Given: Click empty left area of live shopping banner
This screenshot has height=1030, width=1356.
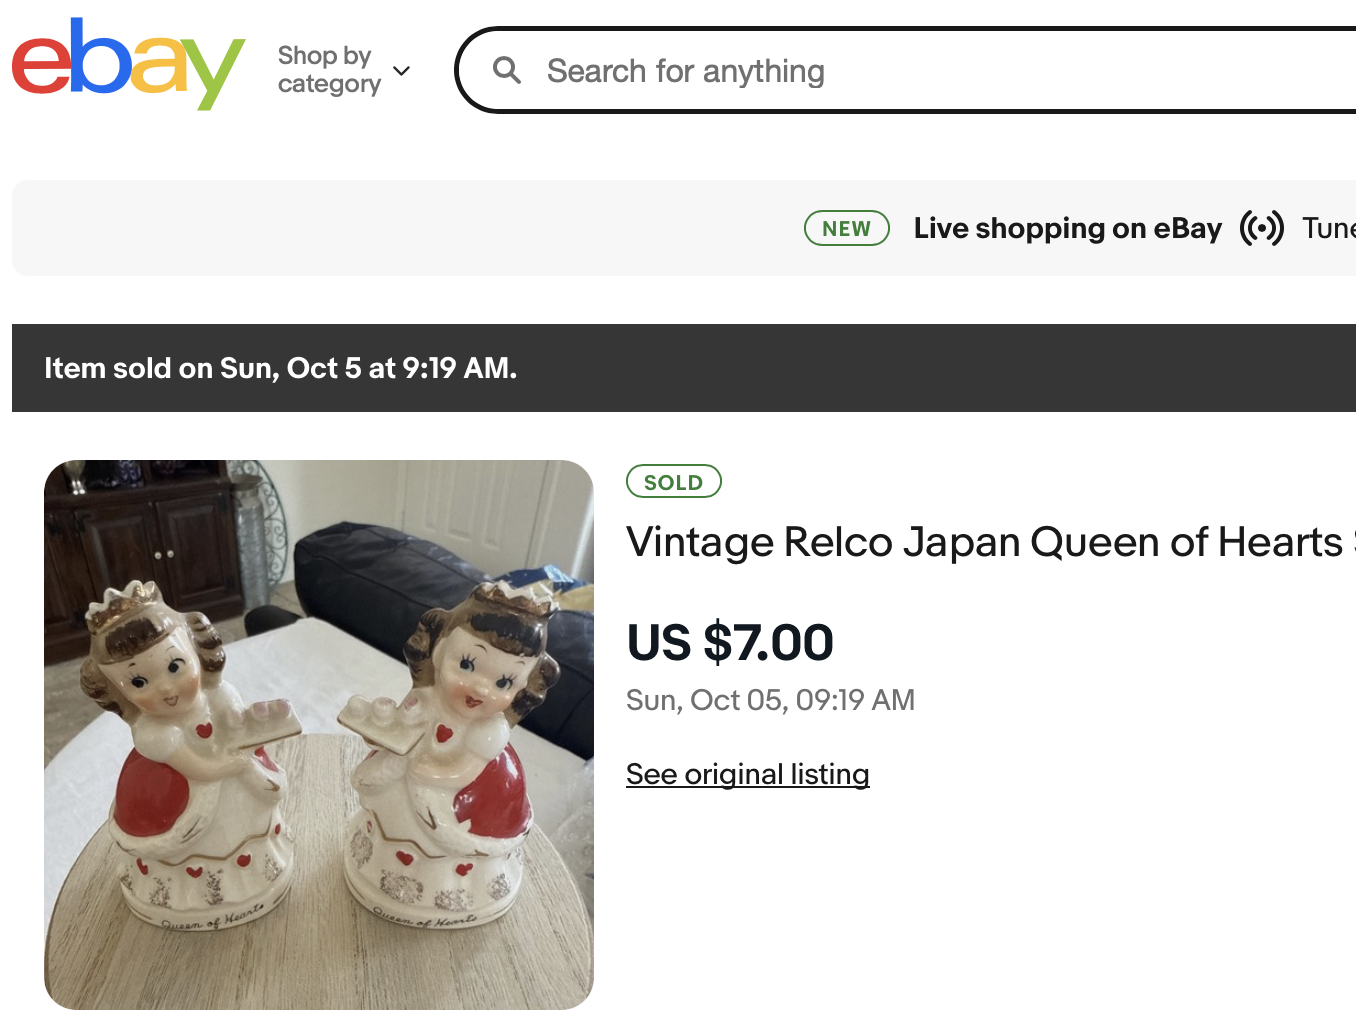Looking at the screenshot, I should pos(300,228).
